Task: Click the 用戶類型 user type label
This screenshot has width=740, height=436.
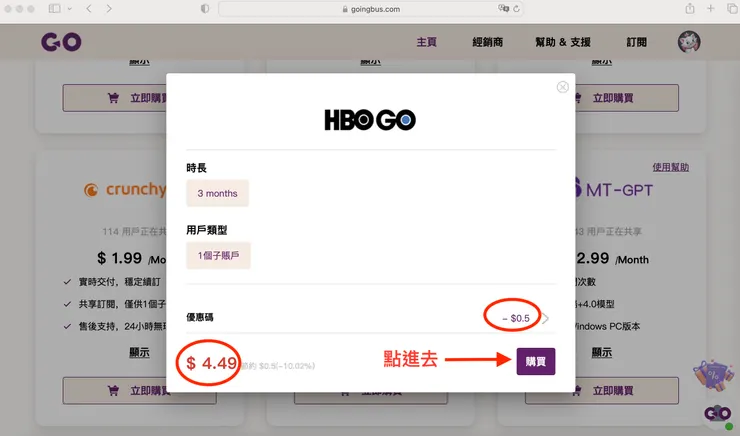Action: point(207,230)
